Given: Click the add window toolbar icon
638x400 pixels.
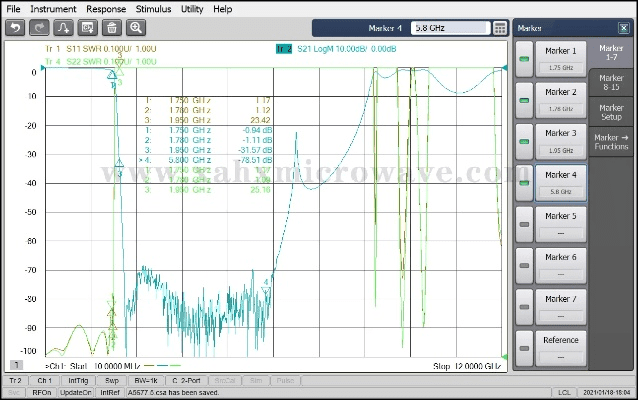Looking at the screenshot, I should (87, 28).
